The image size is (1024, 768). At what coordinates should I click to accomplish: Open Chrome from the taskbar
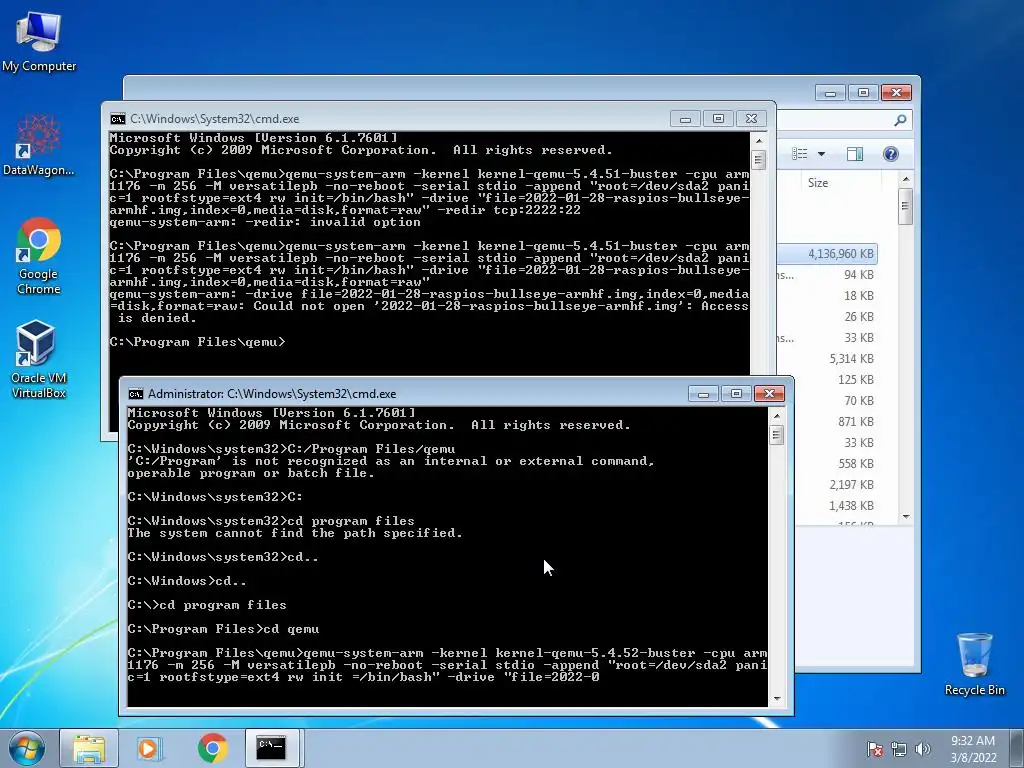pyautogui.click(x=212, y=748)
